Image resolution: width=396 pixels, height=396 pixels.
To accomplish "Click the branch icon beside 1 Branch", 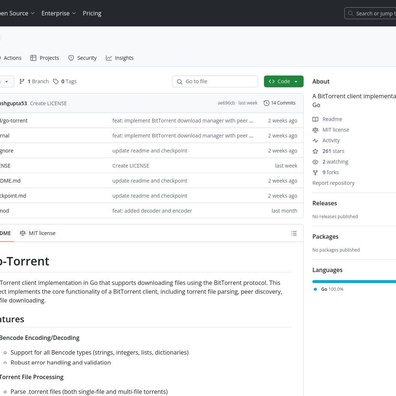I will 22,81.
